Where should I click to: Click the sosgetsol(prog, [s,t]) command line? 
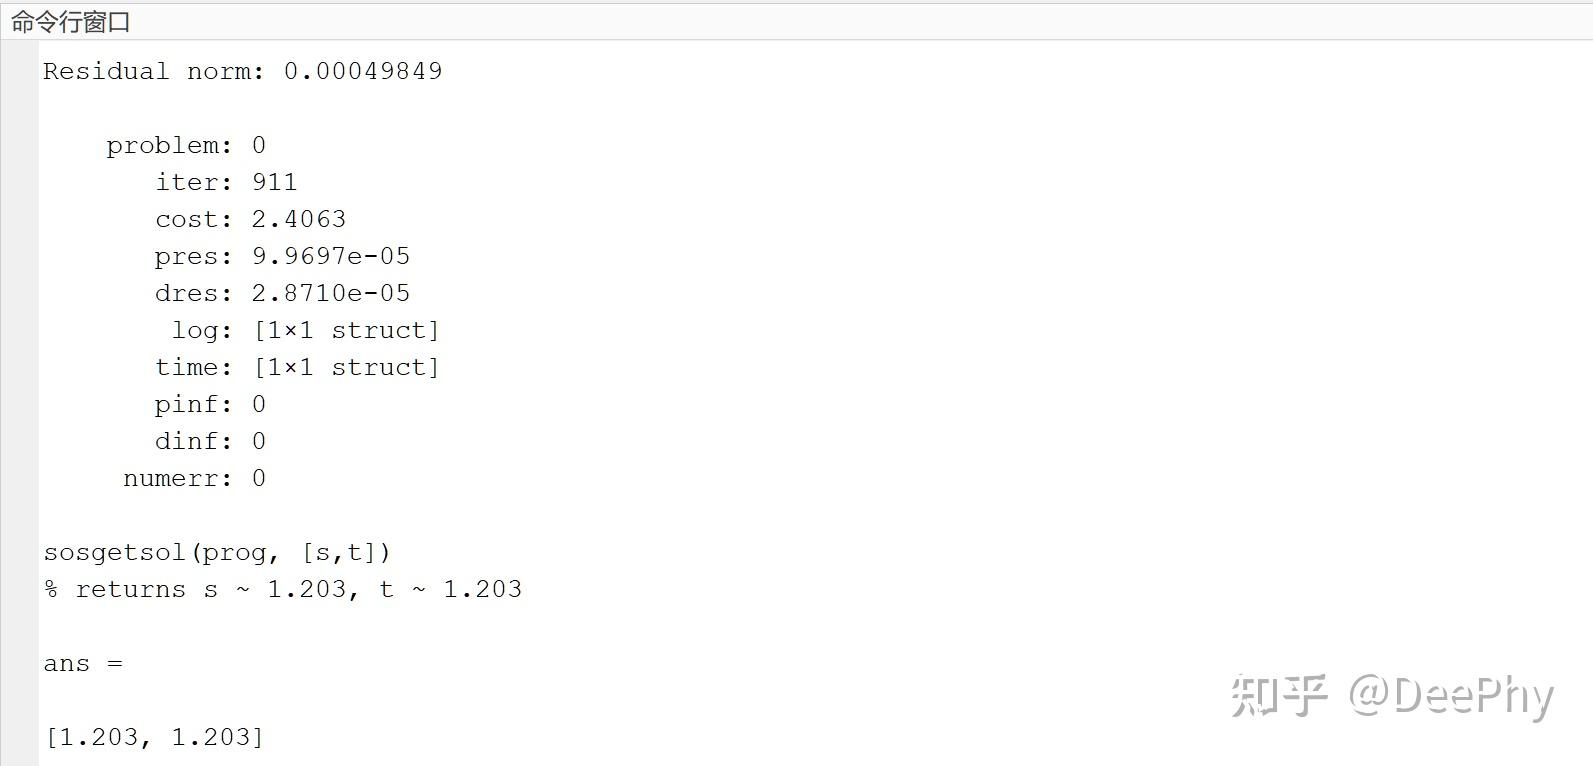click(x=216, y=552)
